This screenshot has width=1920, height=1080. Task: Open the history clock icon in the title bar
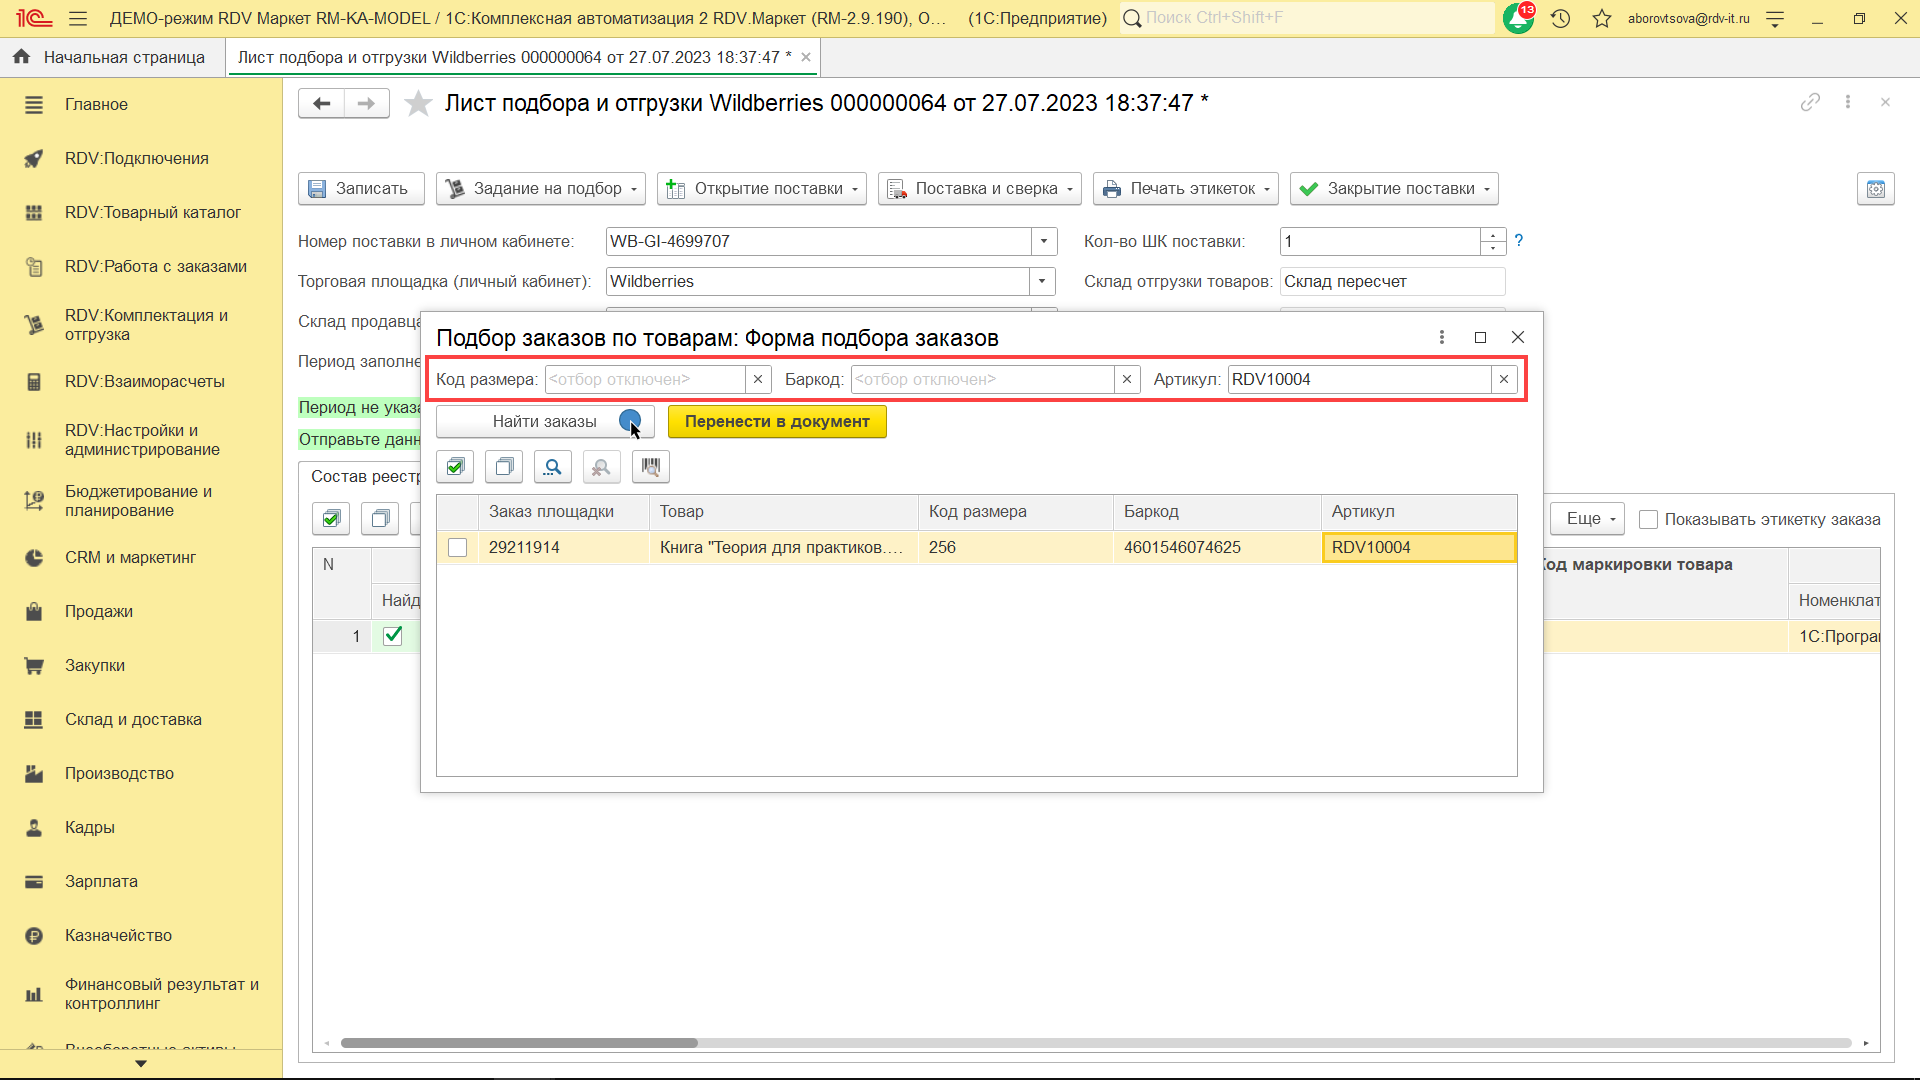1561,18
